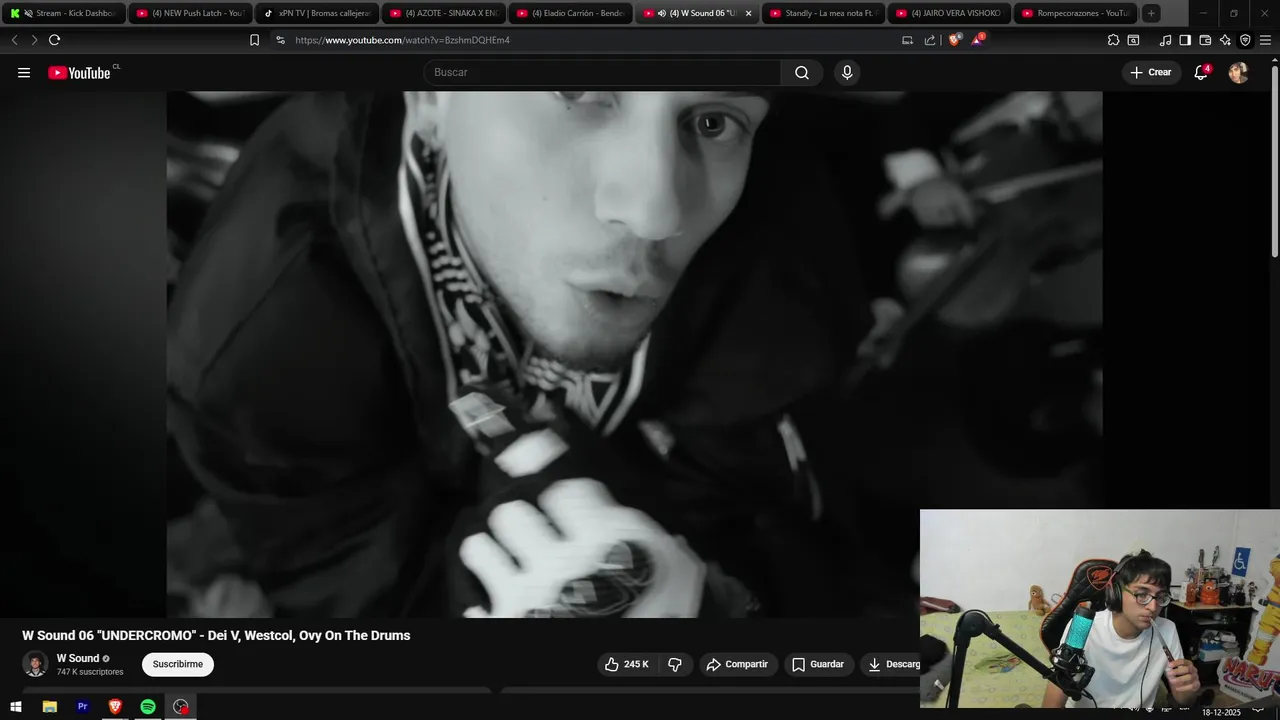Screen dimensions: 1280x720
Task: Reload the page with refresh icon
Action: 54,40
